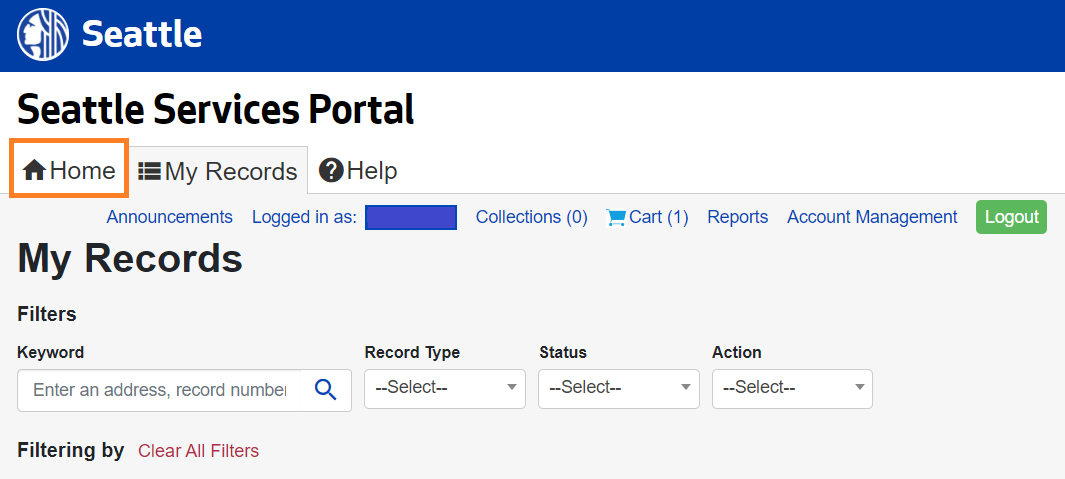1065x479 pixels.
Task: Click the question mark Help icon
Action: pos(331,171)
